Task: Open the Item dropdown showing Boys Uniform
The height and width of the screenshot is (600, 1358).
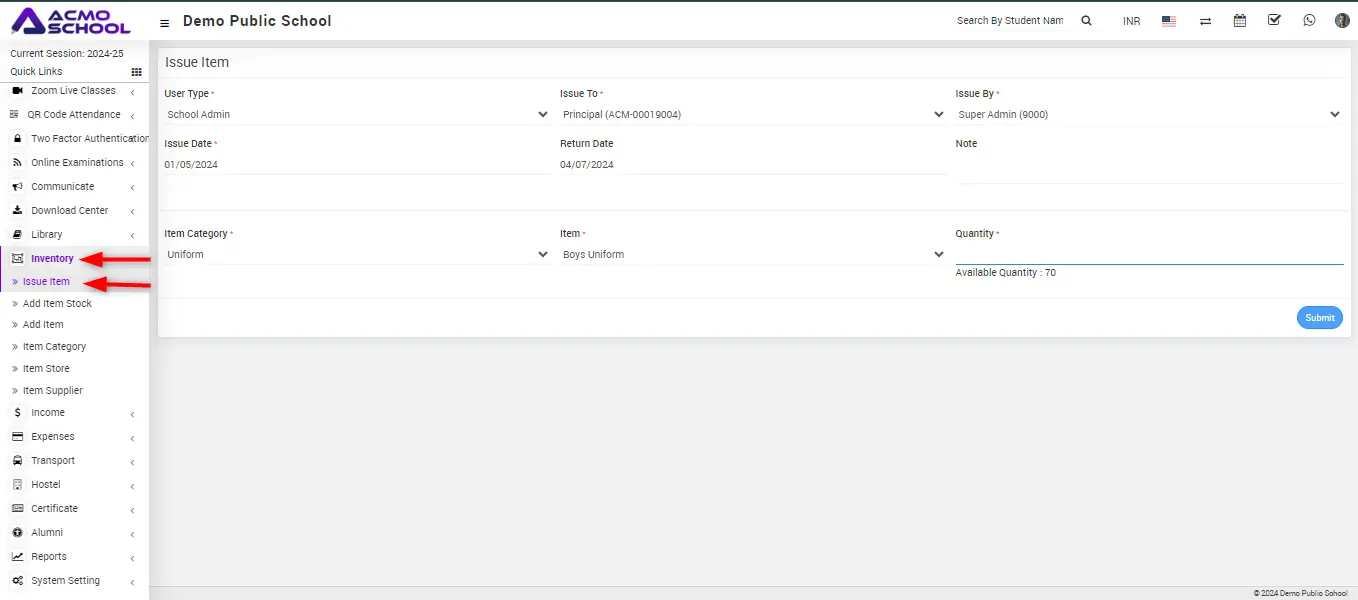Action: coord(752,255)
